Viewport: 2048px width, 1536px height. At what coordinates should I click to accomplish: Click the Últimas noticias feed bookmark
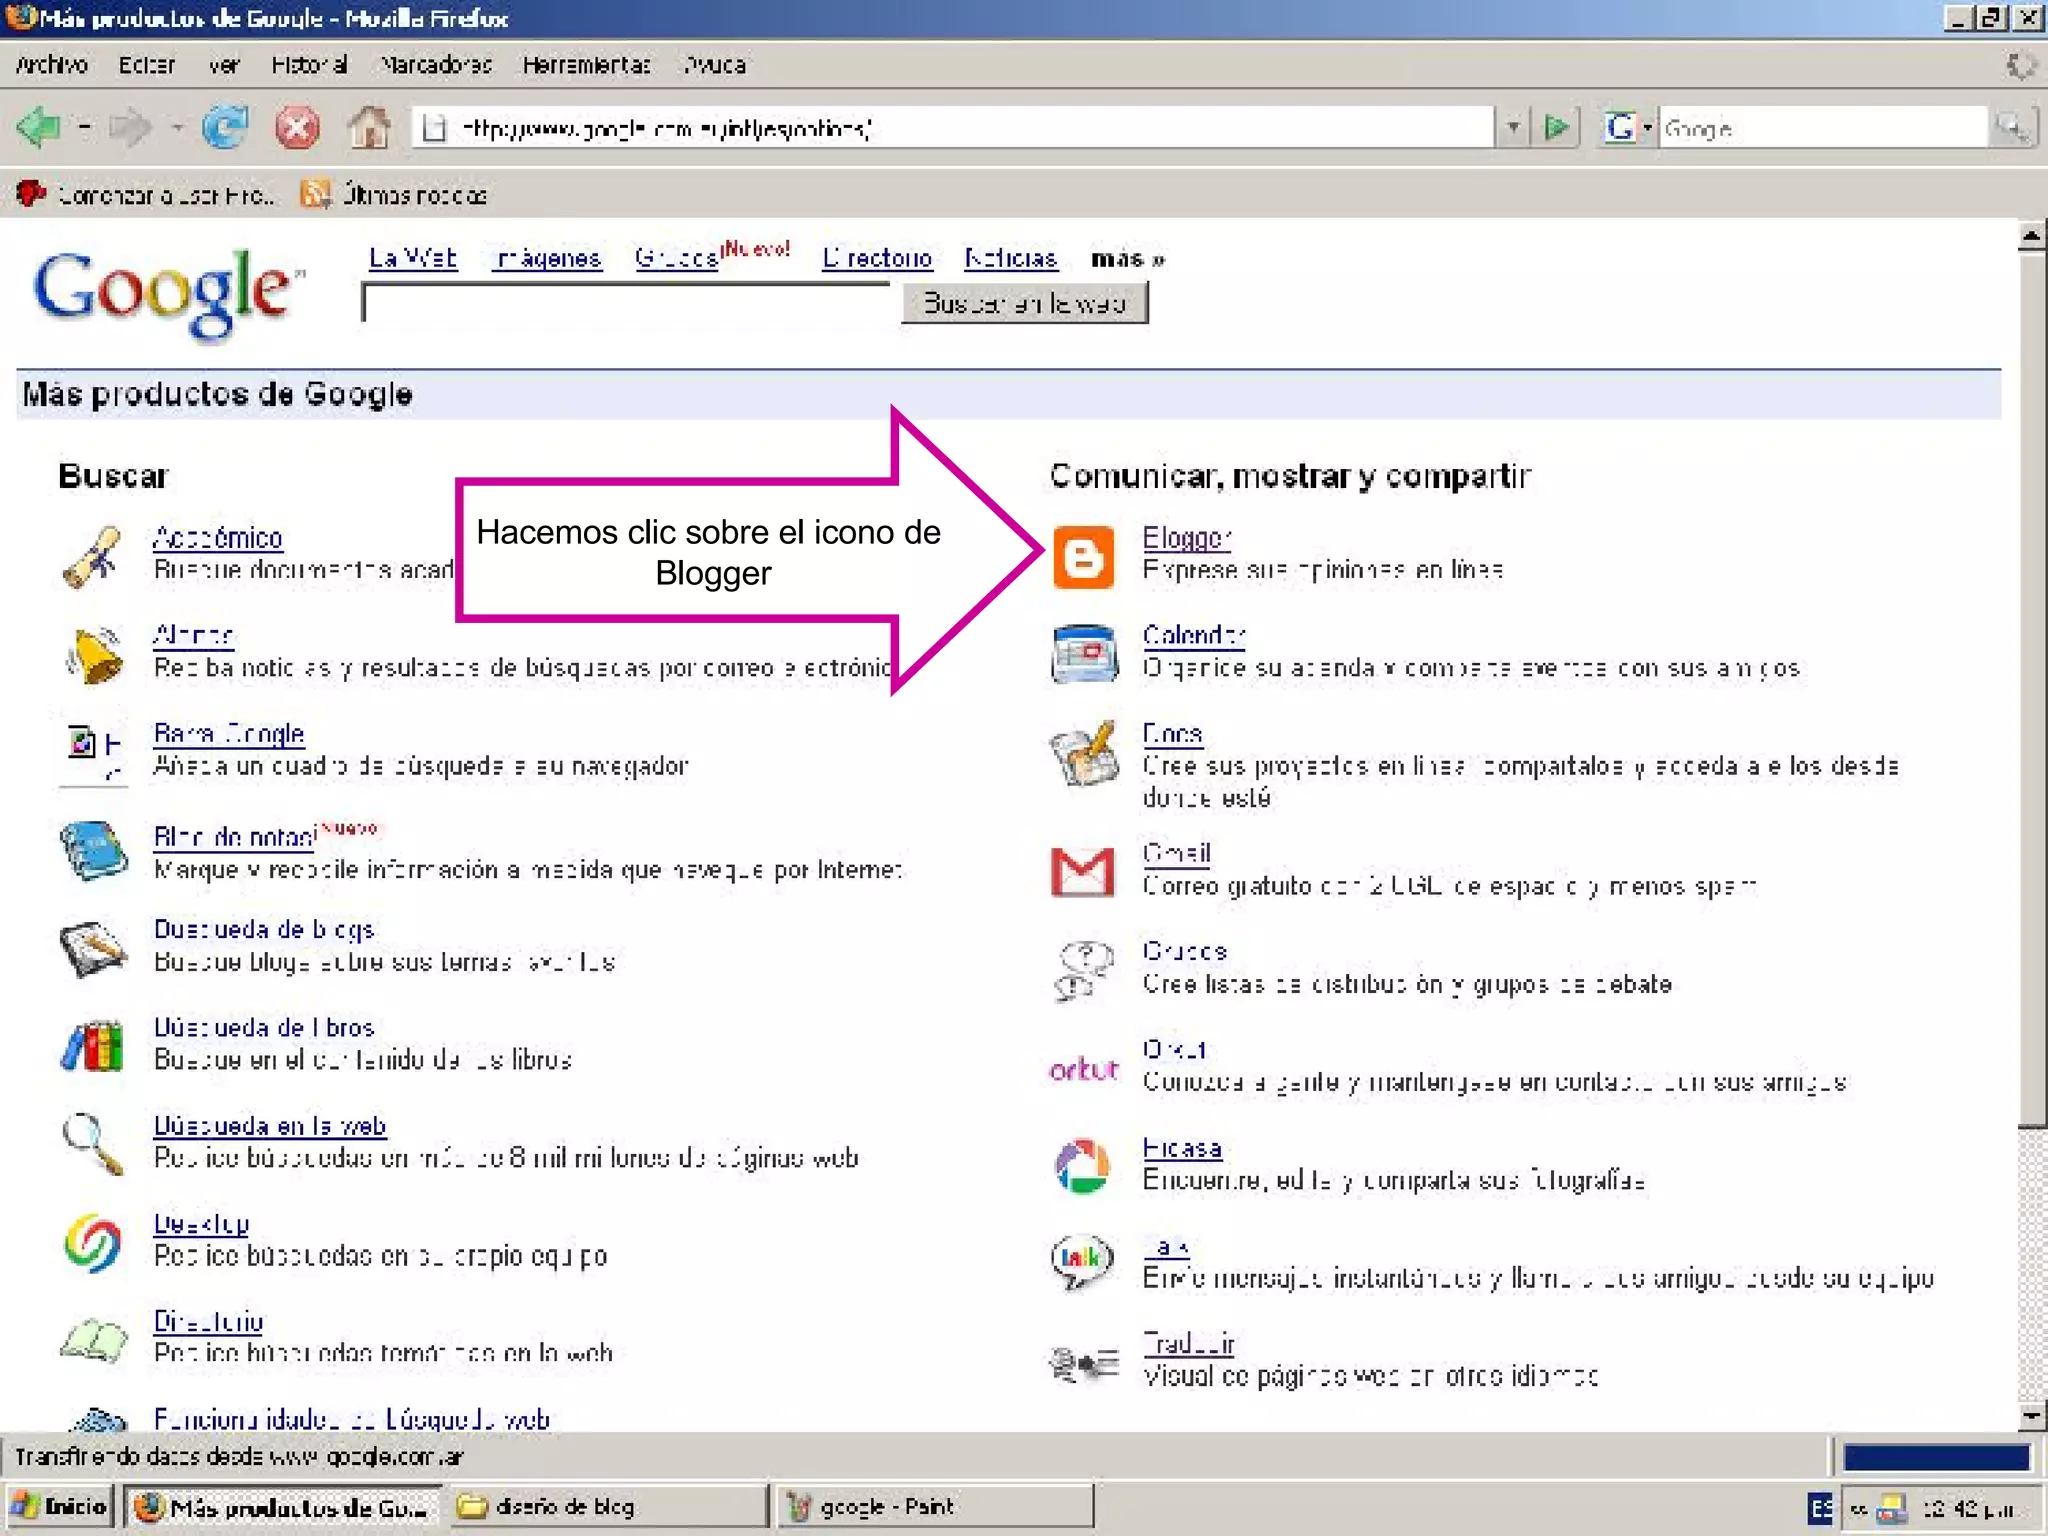[395, 195]
